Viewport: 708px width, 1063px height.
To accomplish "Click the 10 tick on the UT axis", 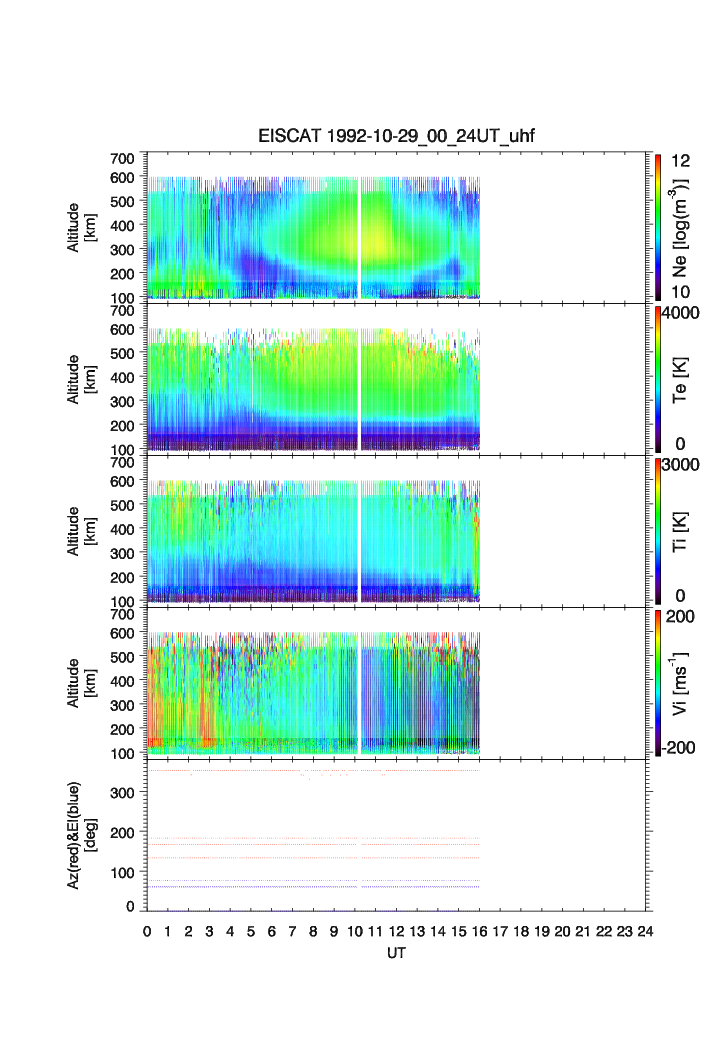I will point(355,931).
